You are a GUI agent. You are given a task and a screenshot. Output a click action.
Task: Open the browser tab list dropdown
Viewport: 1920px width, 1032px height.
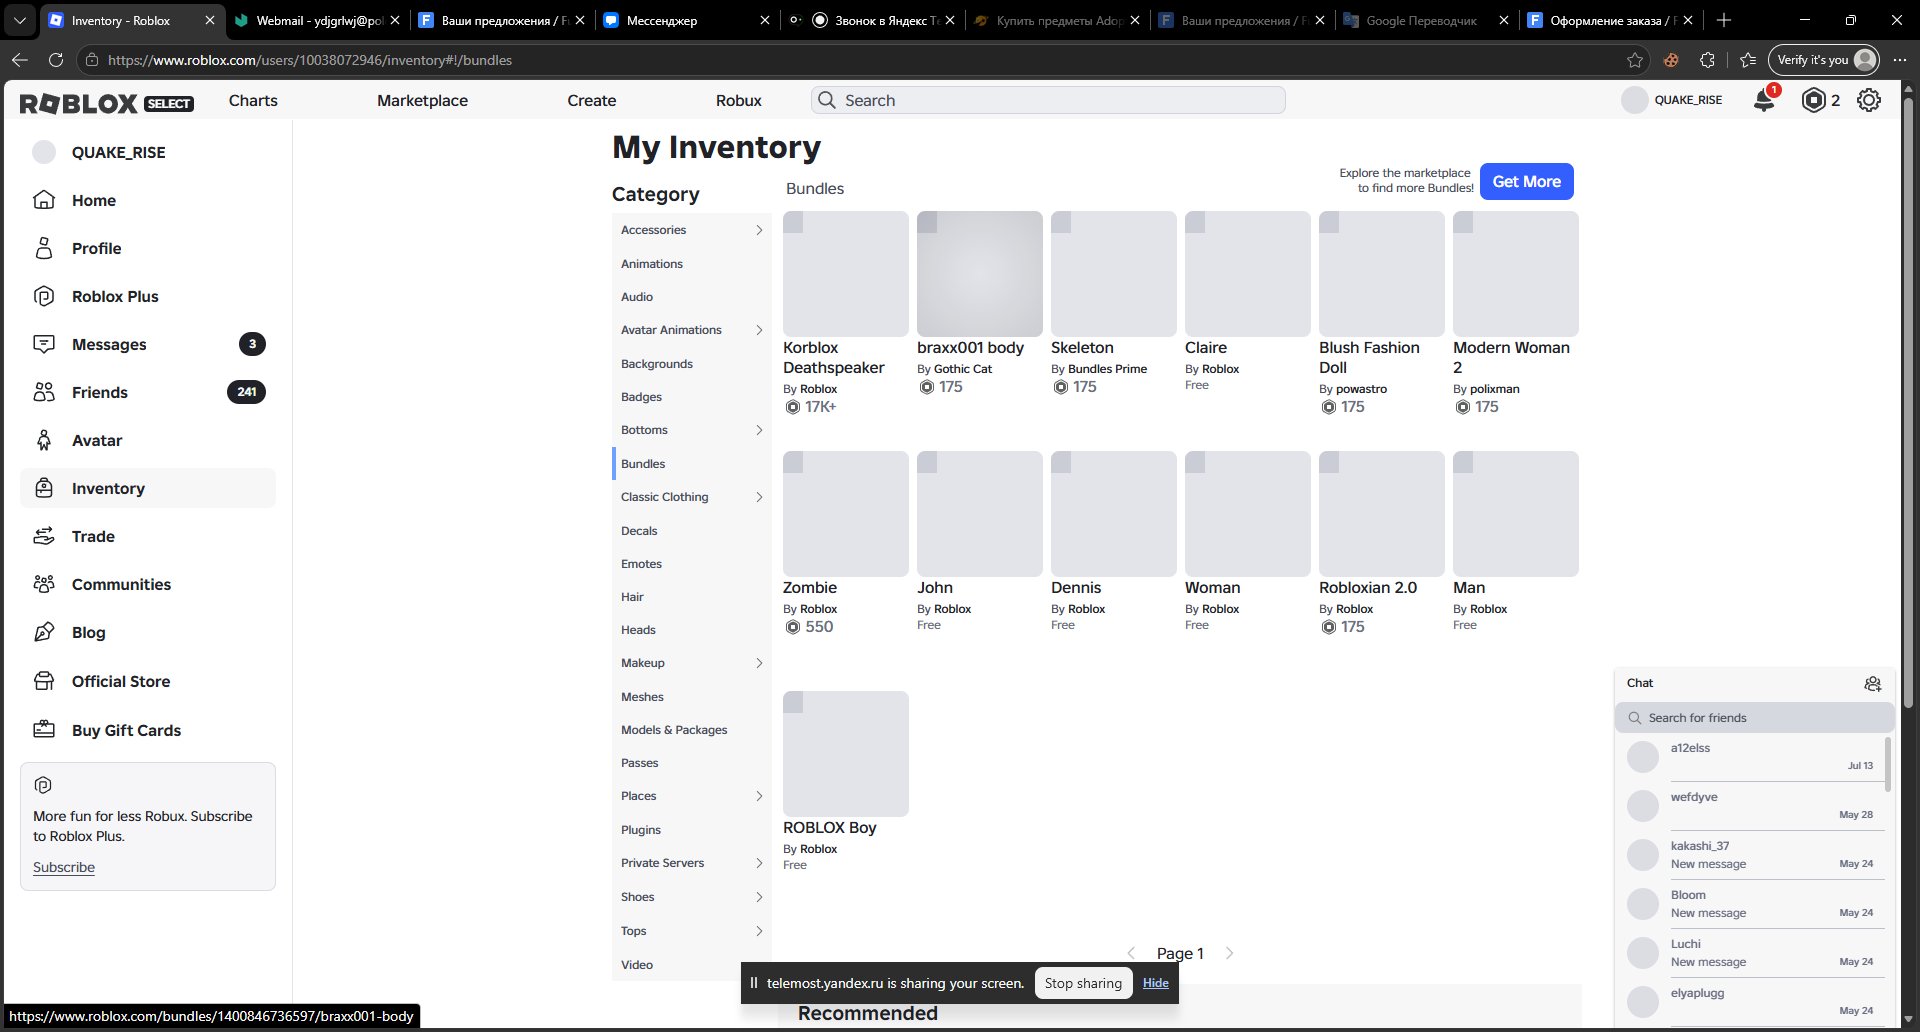(20, 20)
